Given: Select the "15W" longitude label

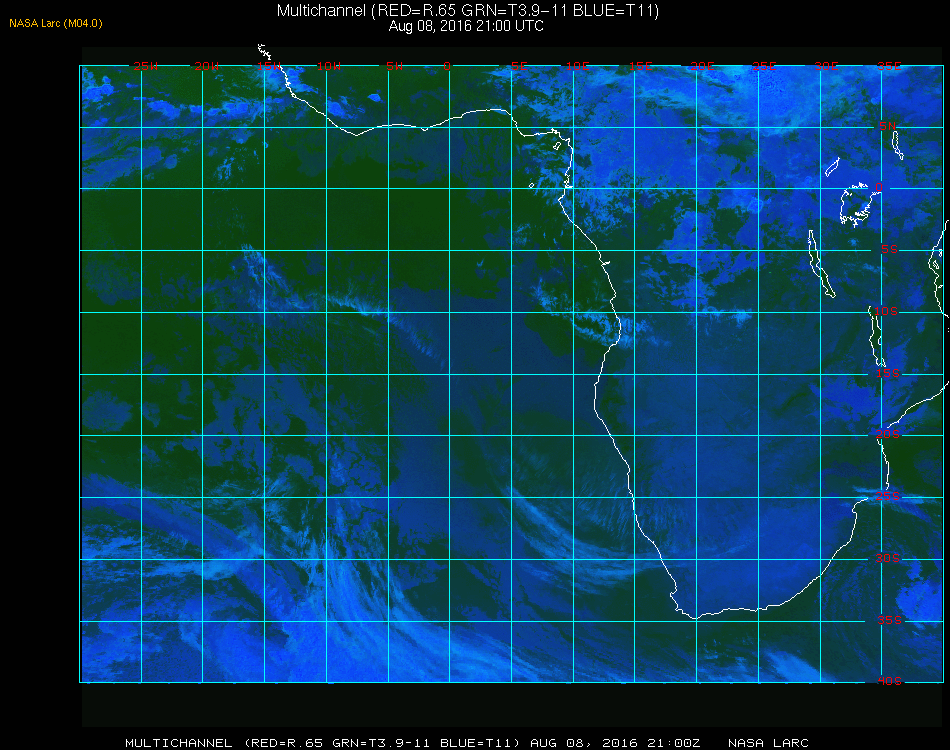Looking at the screenshot, I should pos(268,66).
